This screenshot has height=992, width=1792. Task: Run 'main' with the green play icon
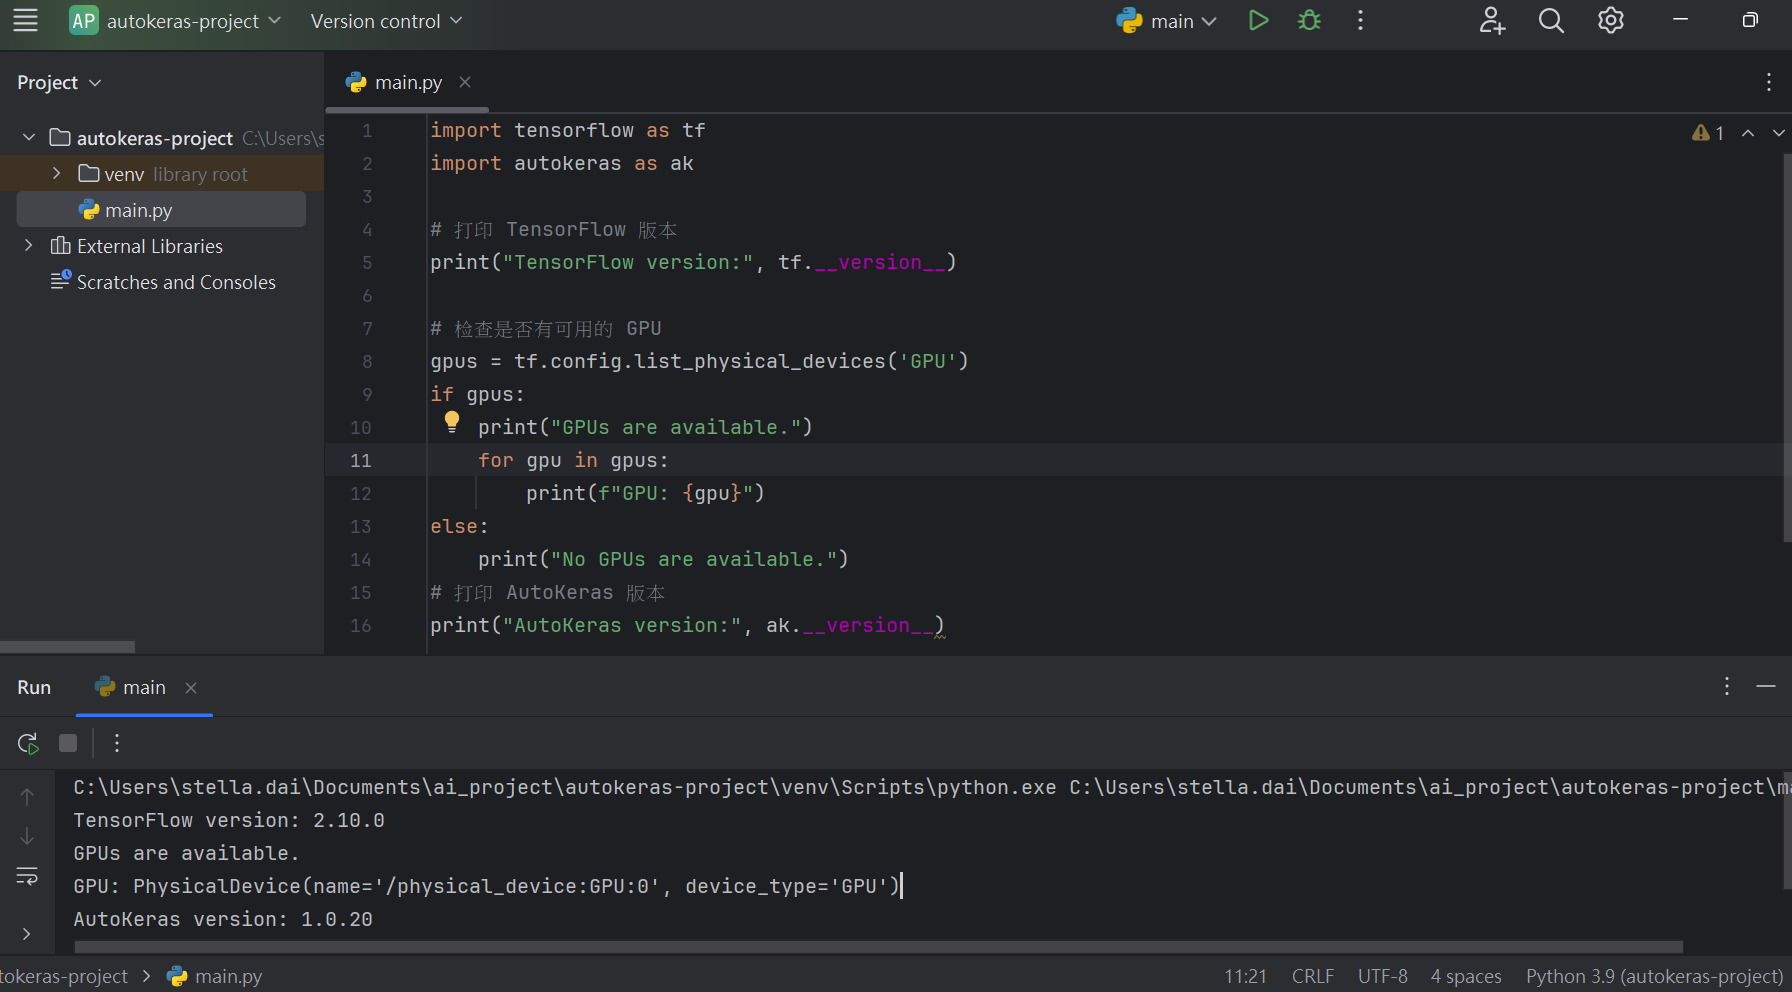[x=1258, y=21]
